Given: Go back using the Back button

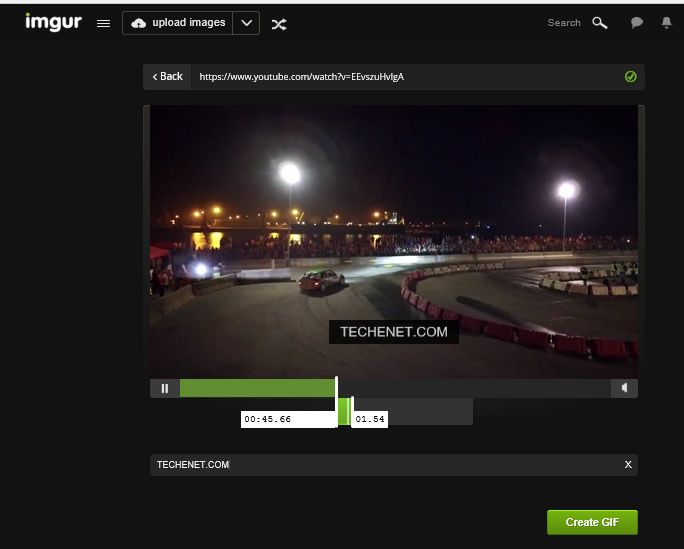Looking at the screenshot, I should pyautogui.click(x=168, y=76).
